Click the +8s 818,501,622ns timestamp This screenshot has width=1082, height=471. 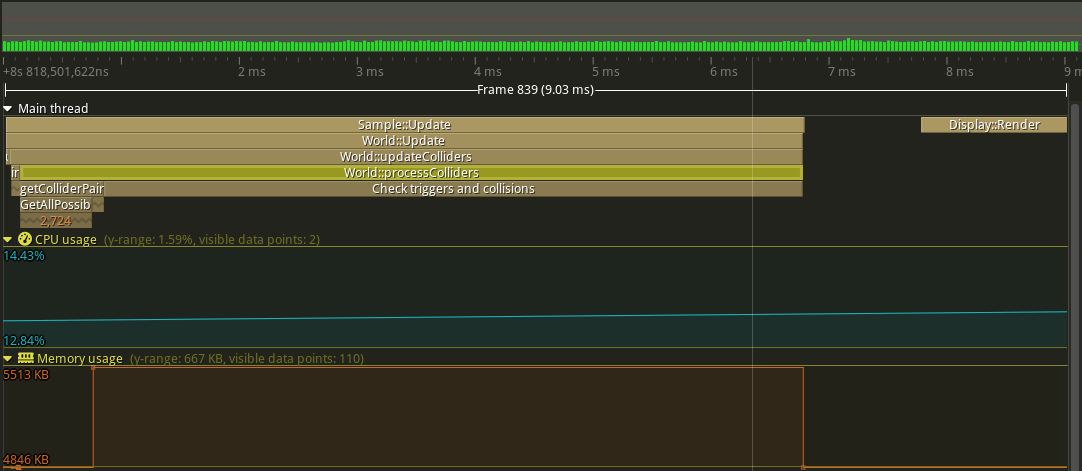tap(56, 72)
